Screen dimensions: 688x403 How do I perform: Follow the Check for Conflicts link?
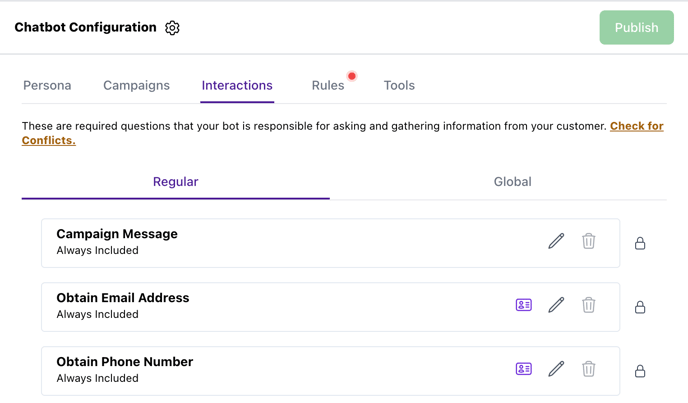636,127
